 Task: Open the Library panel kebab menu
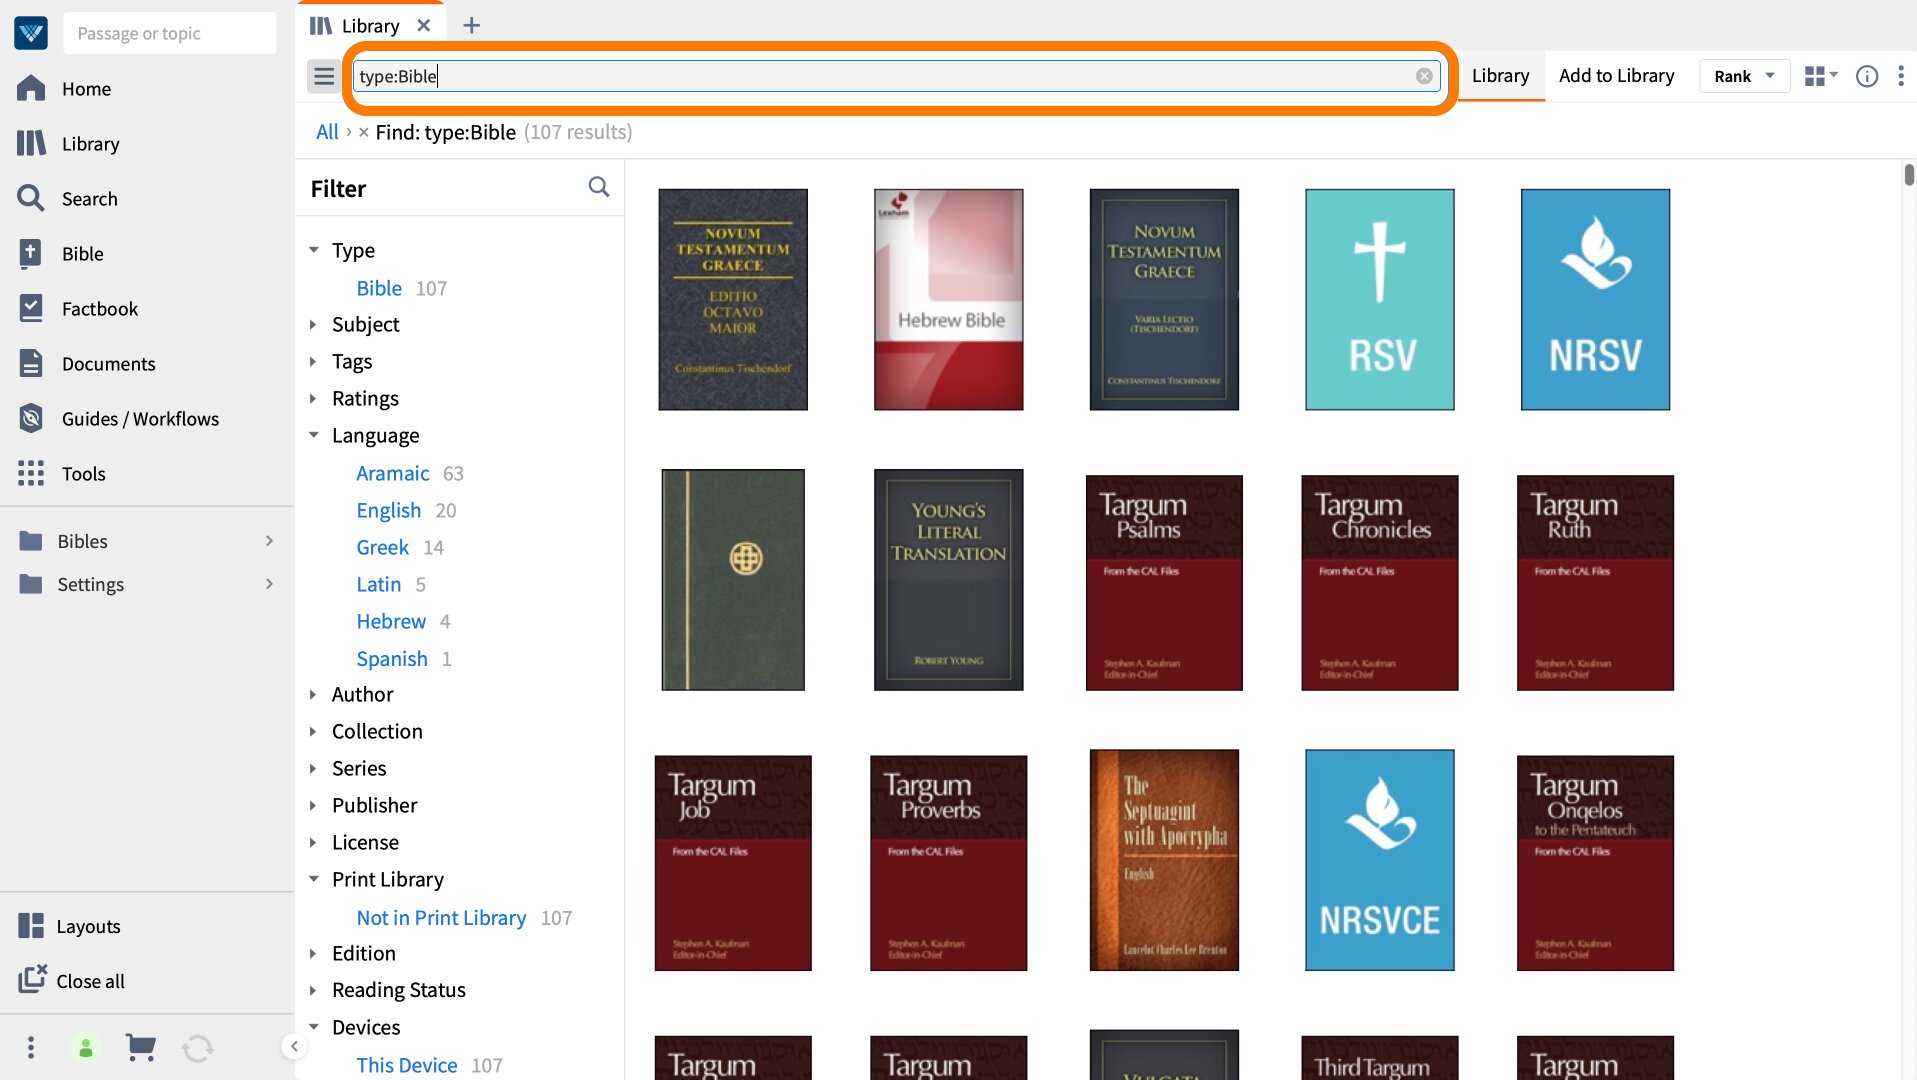[x=1901, y=76]
